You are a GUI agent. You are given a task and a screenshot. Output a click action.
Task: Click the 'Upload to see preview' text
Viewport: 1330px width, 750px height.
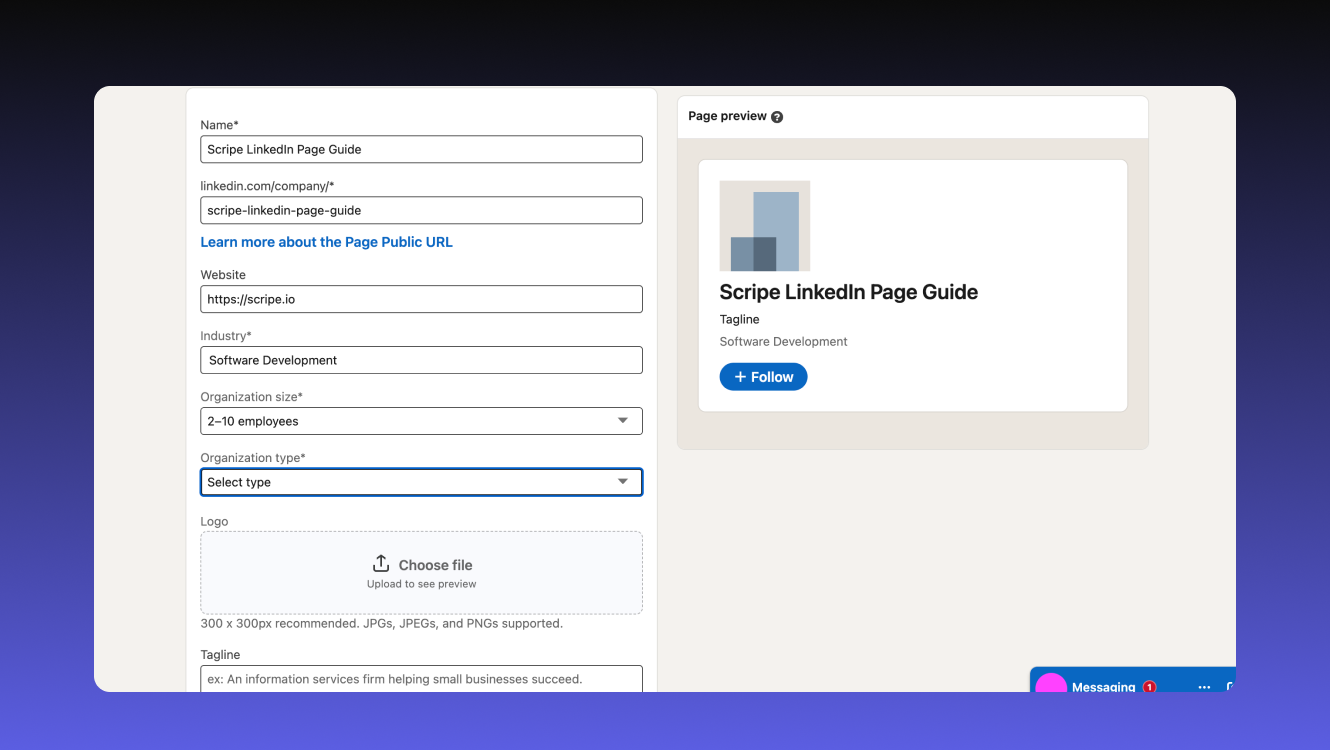point(421,584)
